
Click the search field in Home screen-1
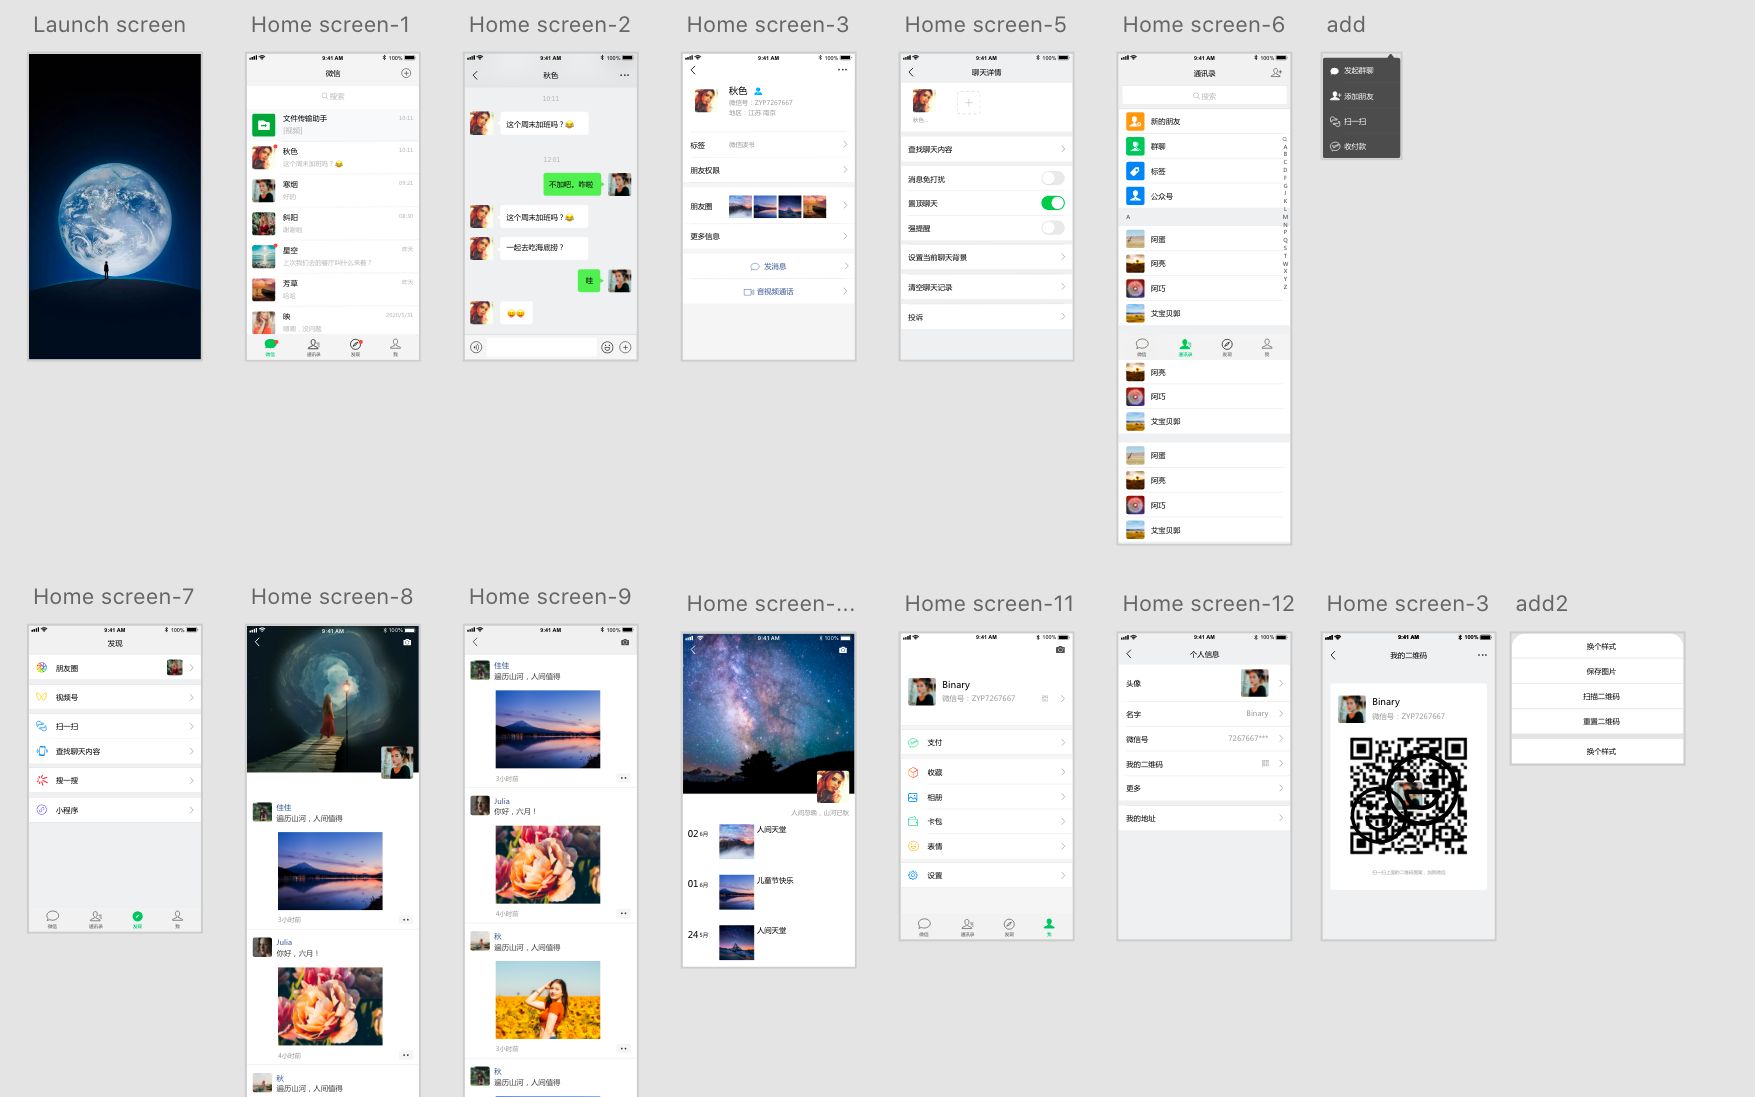pos(333,96)
